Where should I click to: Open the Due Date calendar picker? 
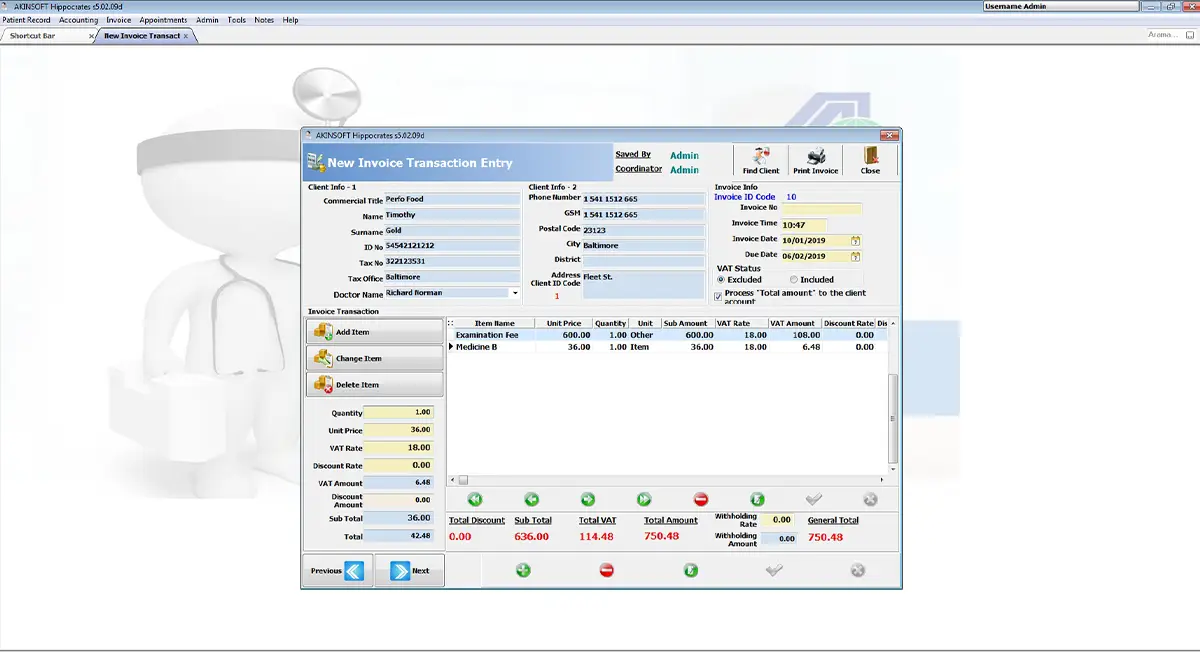pos(856,256)
